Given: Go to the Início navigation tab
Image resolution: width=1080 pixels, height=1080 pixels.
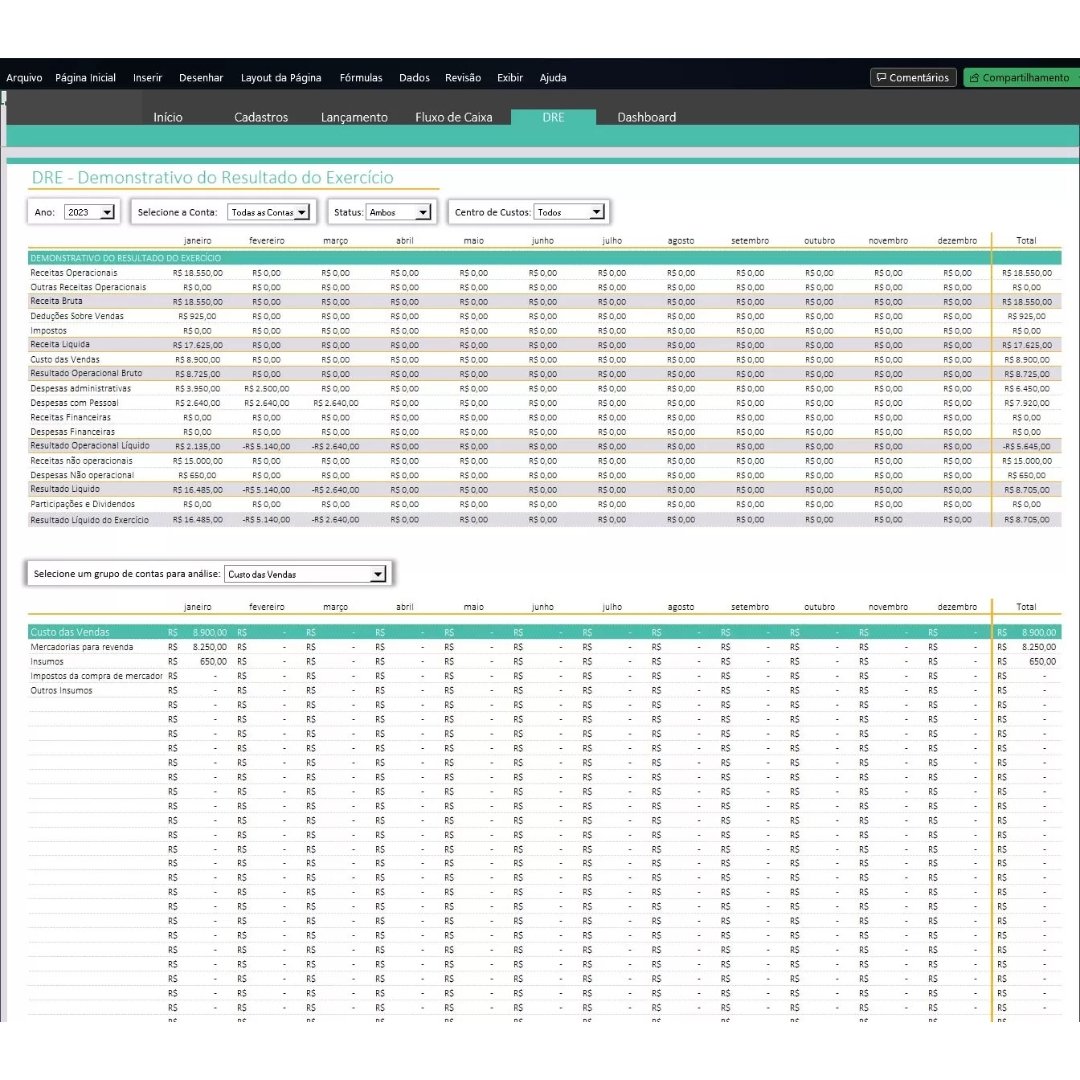Looking at the screenshot, I should click(x=168, y=117).
